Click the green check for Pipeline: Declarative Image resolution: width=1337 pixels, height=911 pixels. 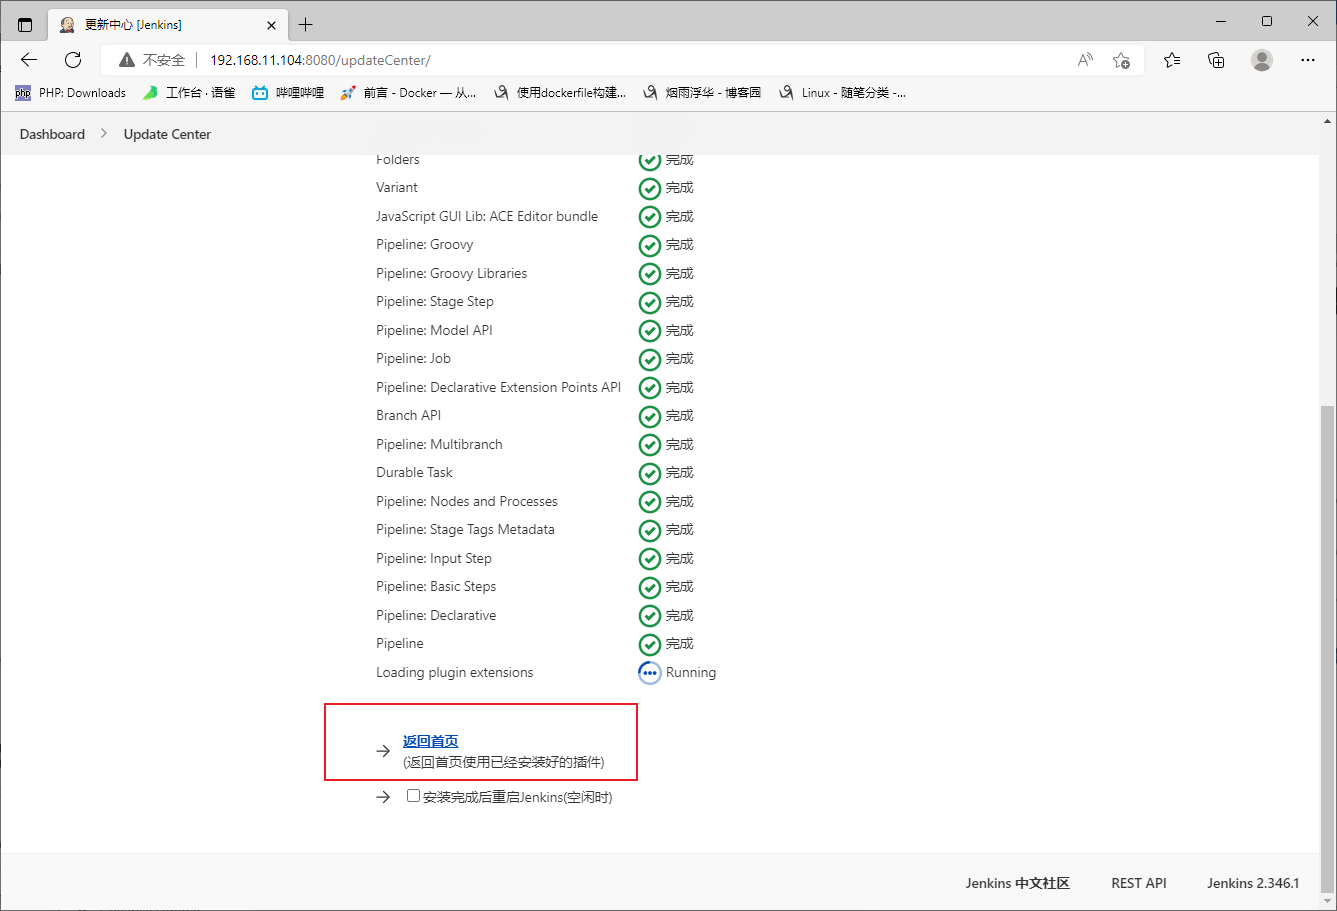pos(650,616)
